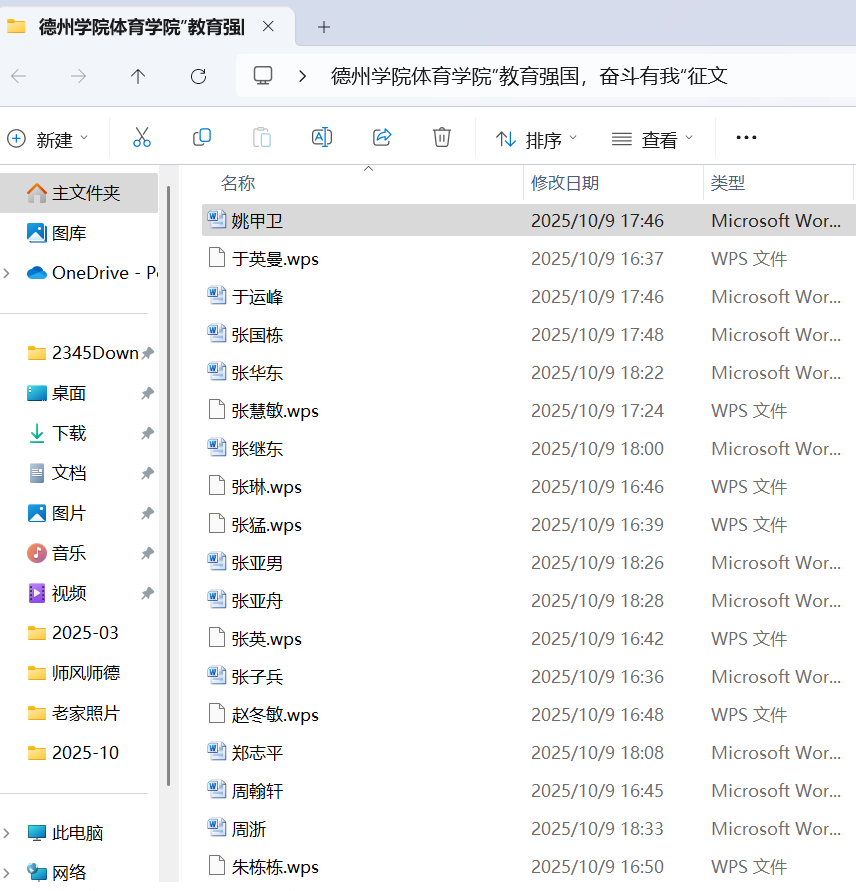
Task: Click the address bar path text
Action: (x=529, y=76)
